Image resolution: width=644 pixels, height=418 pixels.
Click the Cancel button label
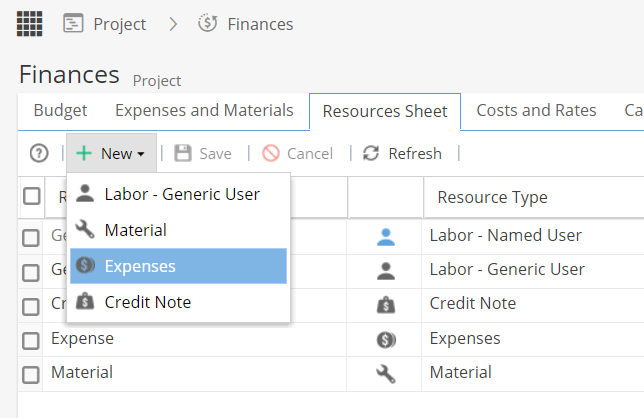(310, 154)
